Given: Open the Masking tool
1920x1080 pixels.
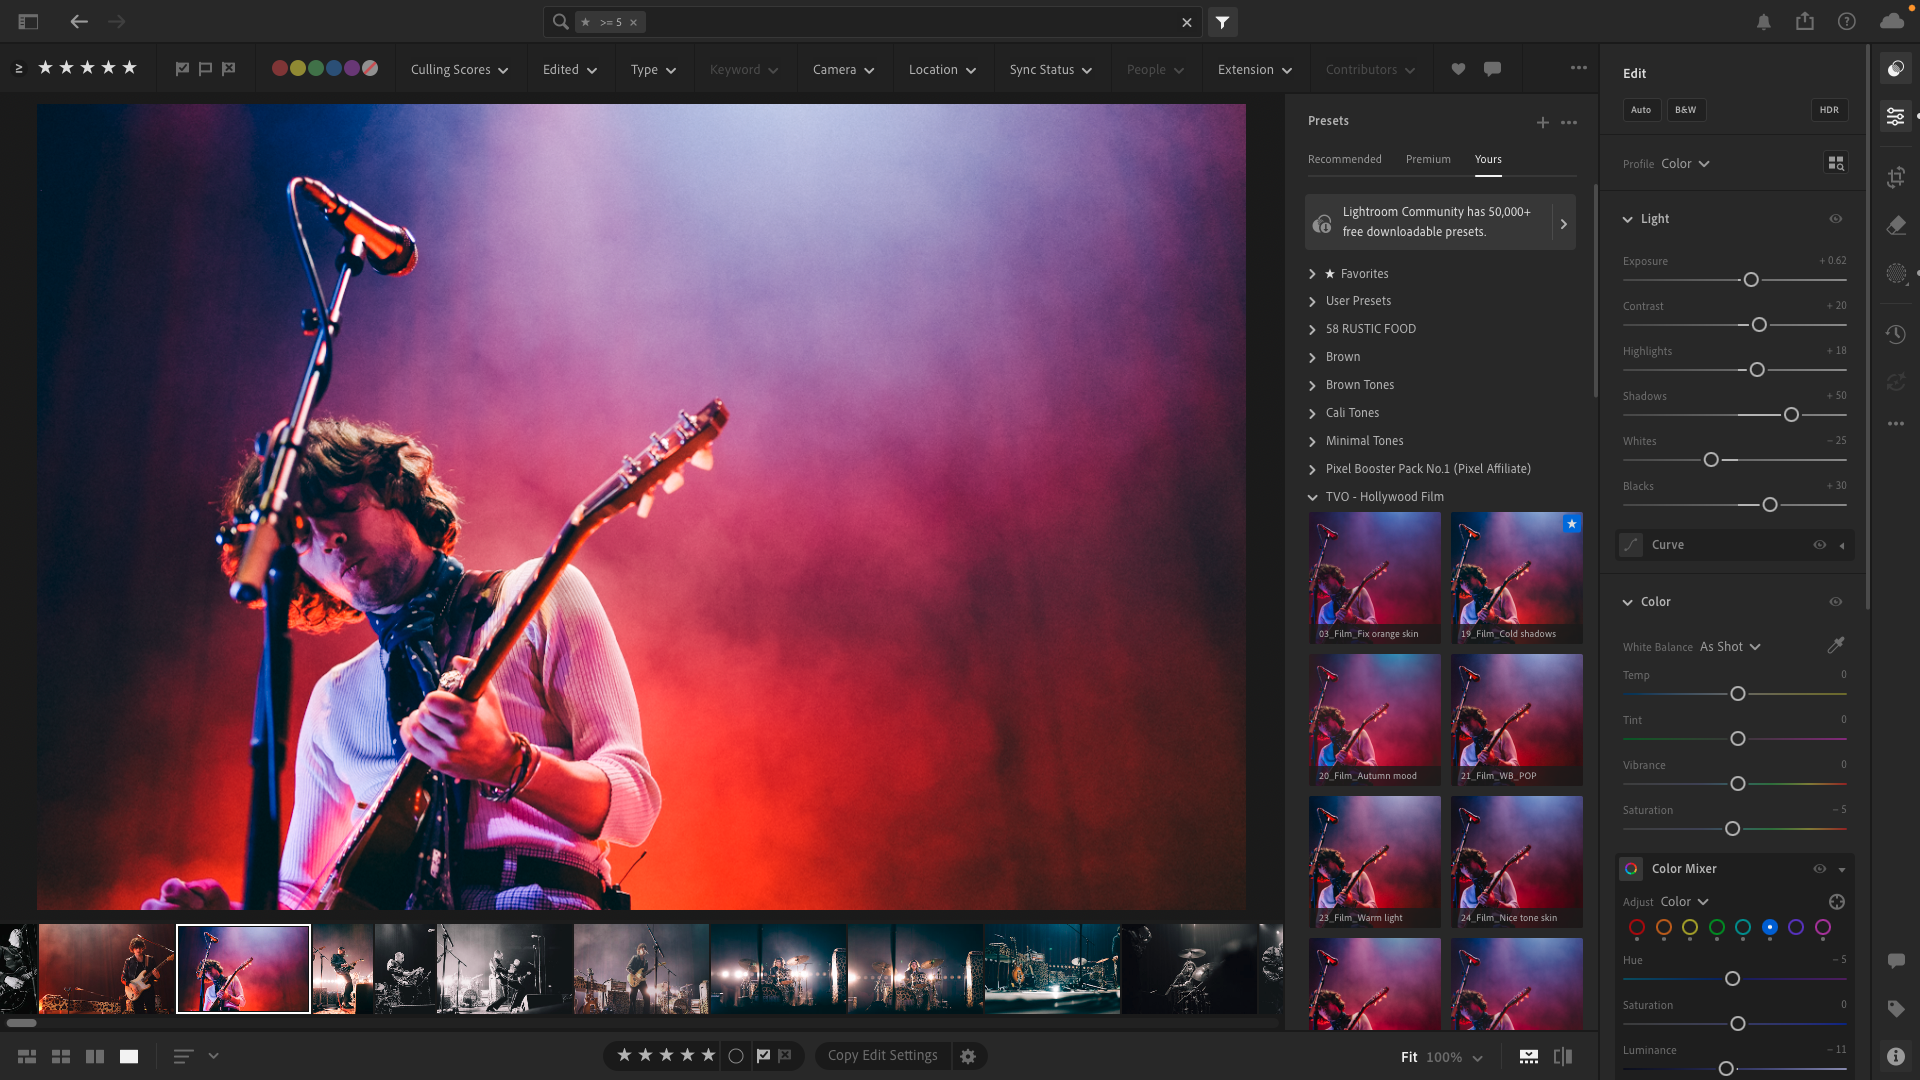Looking at the screenshot, I should point(1895,274).
